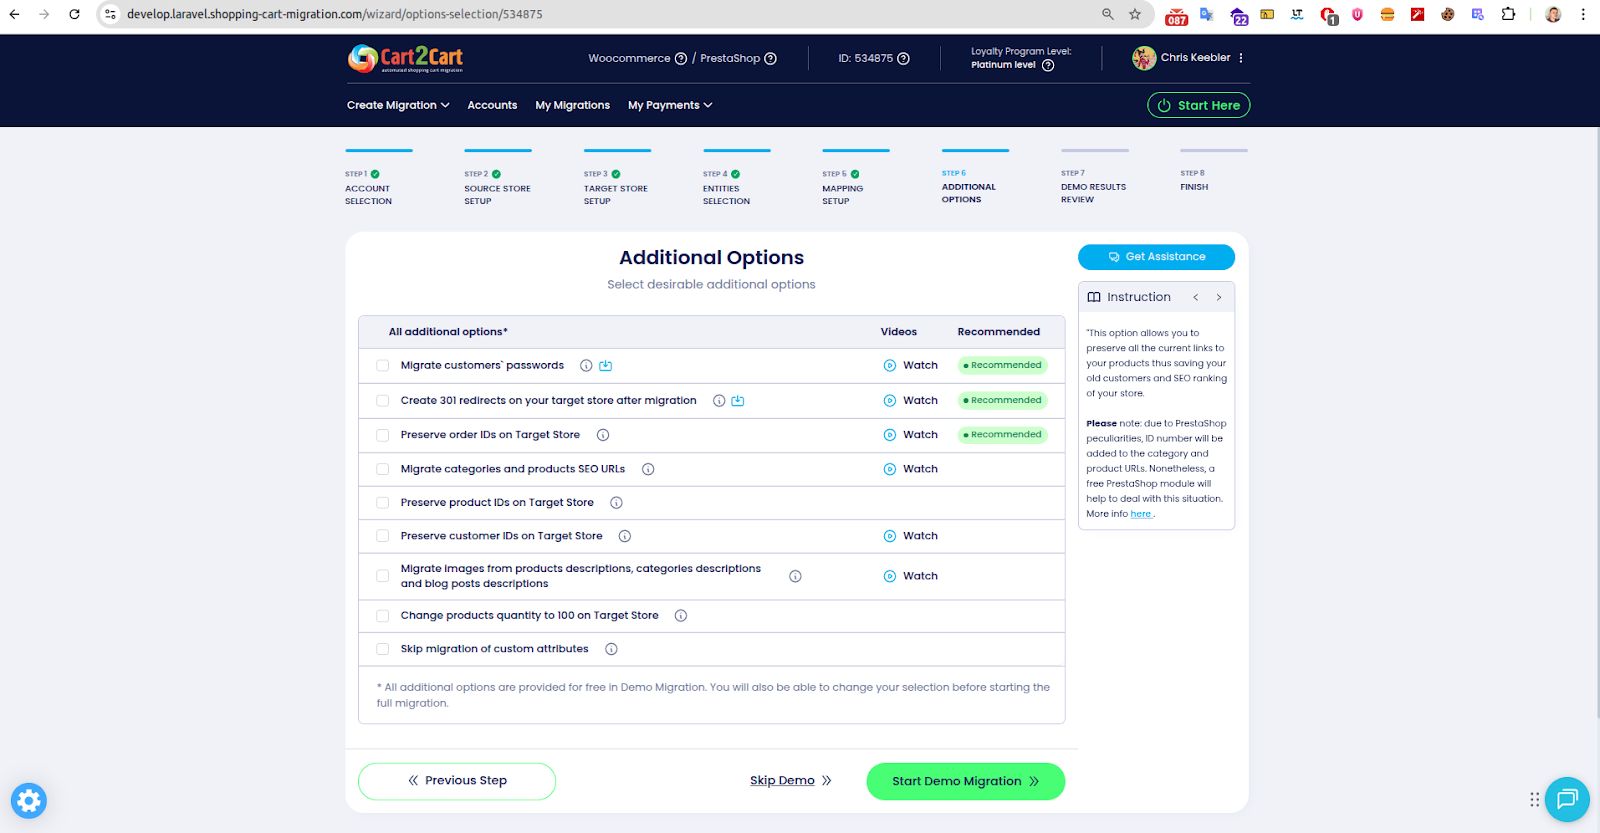
Task: Open the browser three-dot menu
Action: click(x=1583, y=14)
